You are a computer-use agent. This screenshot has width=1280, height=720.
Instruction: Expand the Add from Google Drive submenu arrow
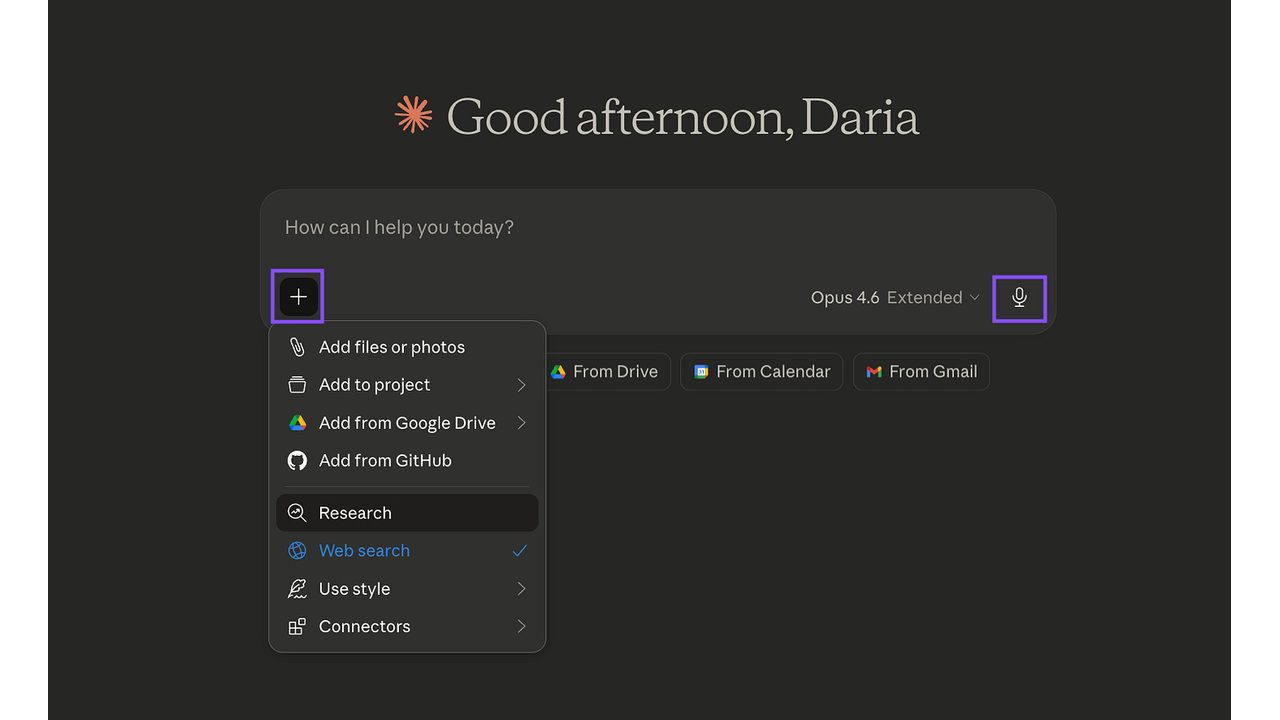pyautogui.click(x=521, y=423)
